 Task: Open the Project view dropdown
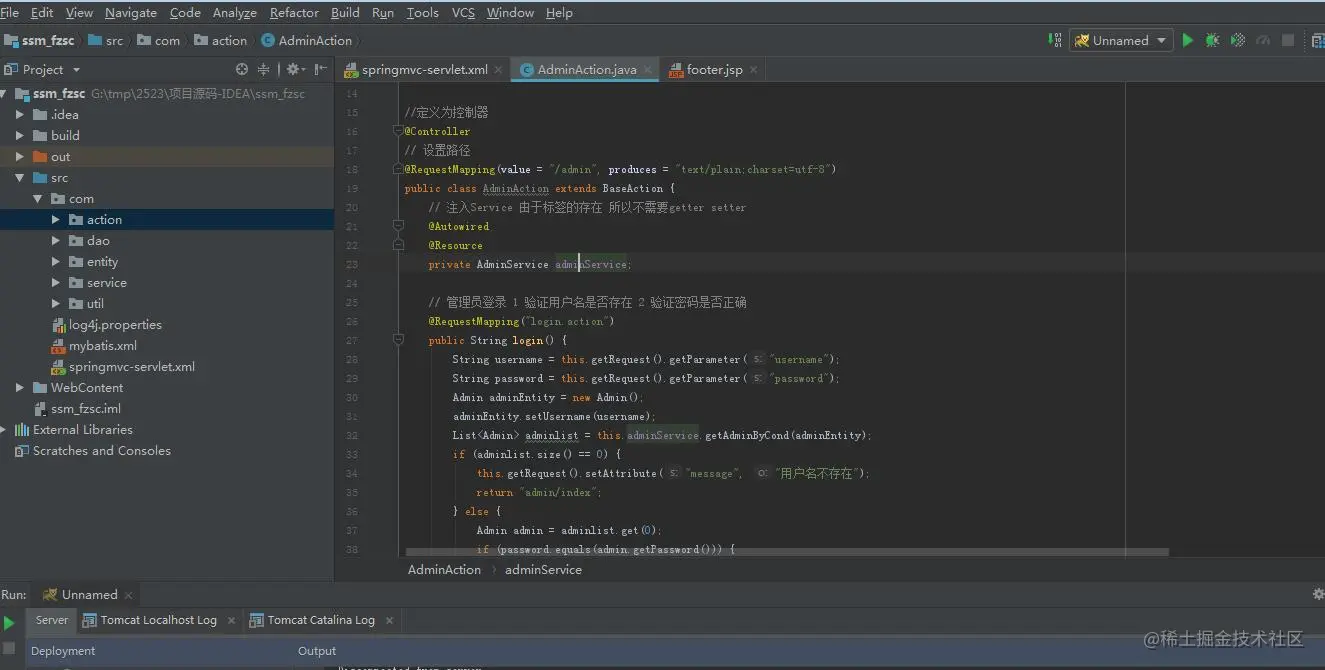pyautogui.click(x=76, y=70)
